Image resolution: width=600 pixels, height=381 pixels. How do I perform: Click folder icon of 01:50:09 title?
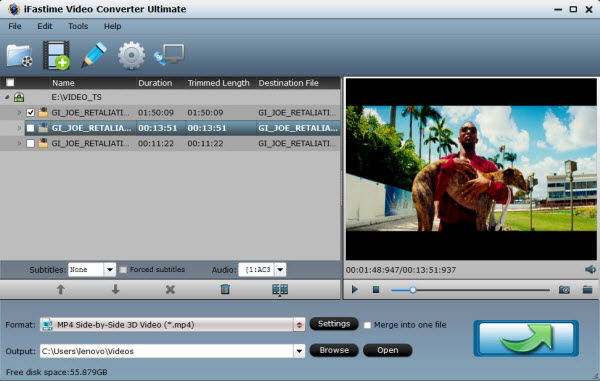(43, 112)
